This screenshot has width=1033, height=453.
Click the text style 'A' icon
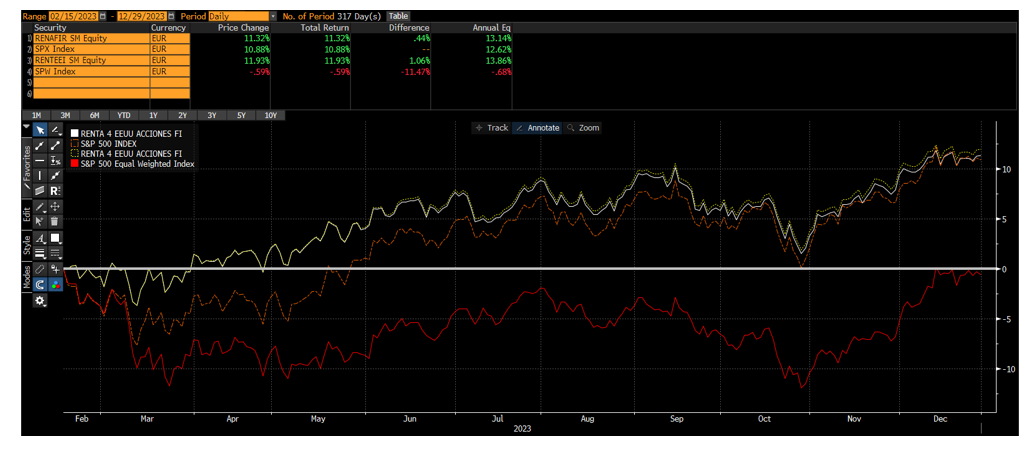point(40,238)
